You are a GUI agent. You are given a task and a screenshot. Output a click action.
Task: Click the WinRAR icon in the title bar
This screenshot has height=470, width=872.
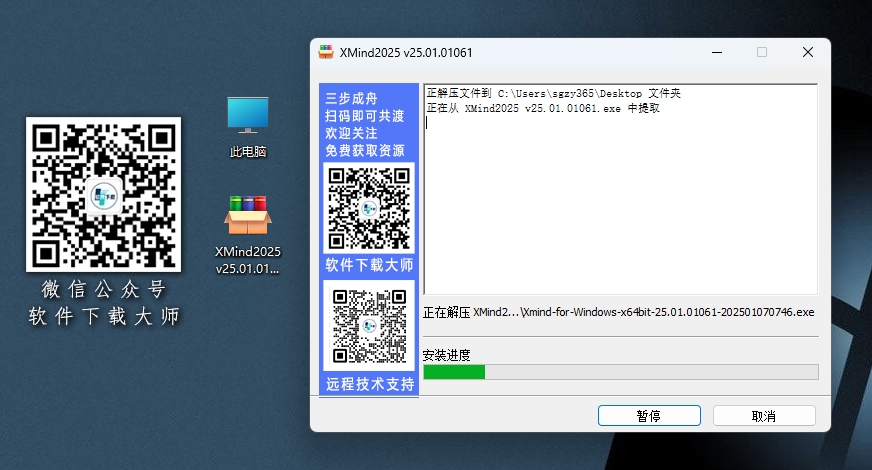[325, 52]
